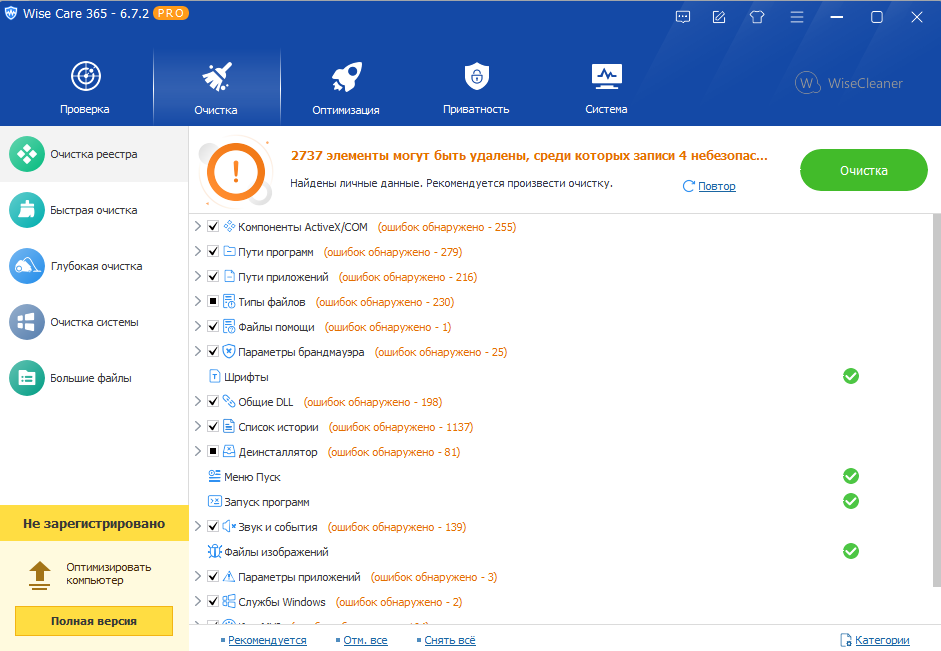Click the Пути приложений document icon
This screenshot has width=941, height=651.
229,276
